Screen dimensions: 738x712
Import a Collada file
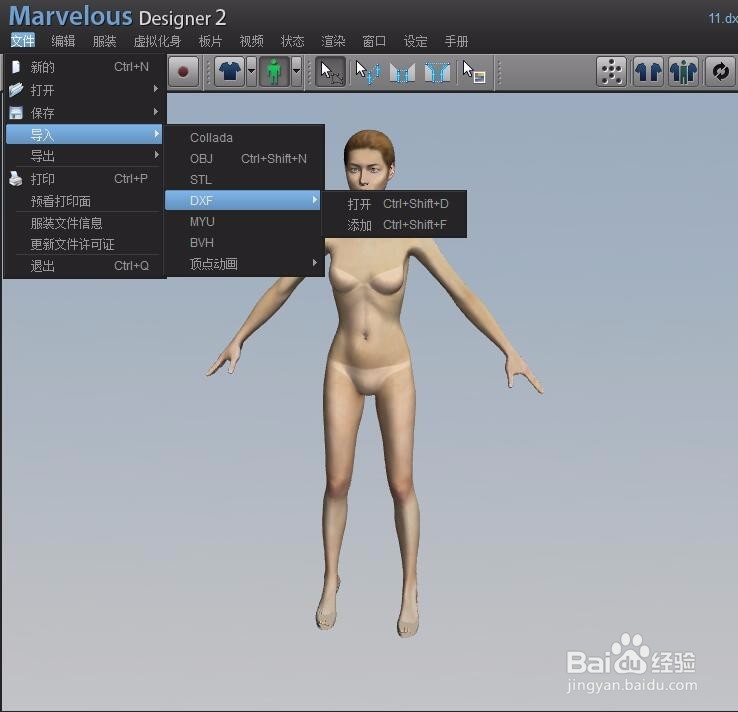[x=244, y=137]
